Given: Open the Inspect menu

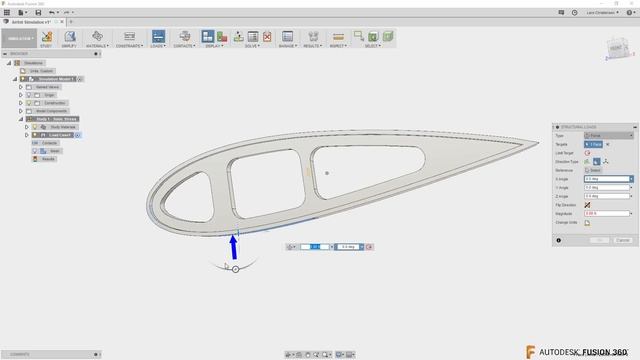Looking at the screenshot, I should 338,46.
